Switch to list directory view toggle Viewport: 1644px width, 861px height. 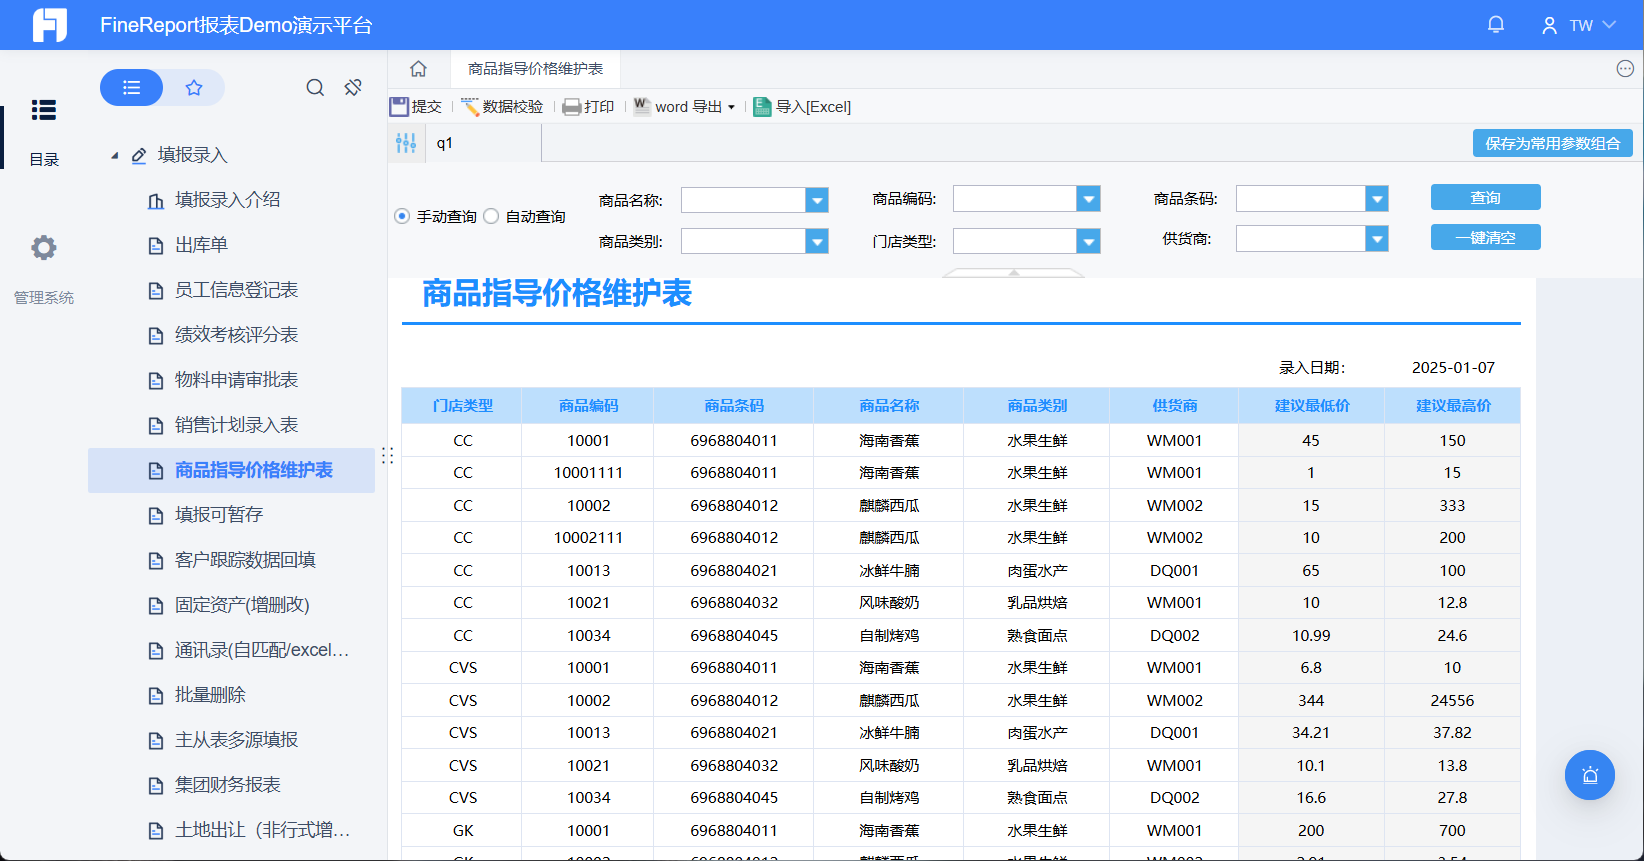click(131, 88)
